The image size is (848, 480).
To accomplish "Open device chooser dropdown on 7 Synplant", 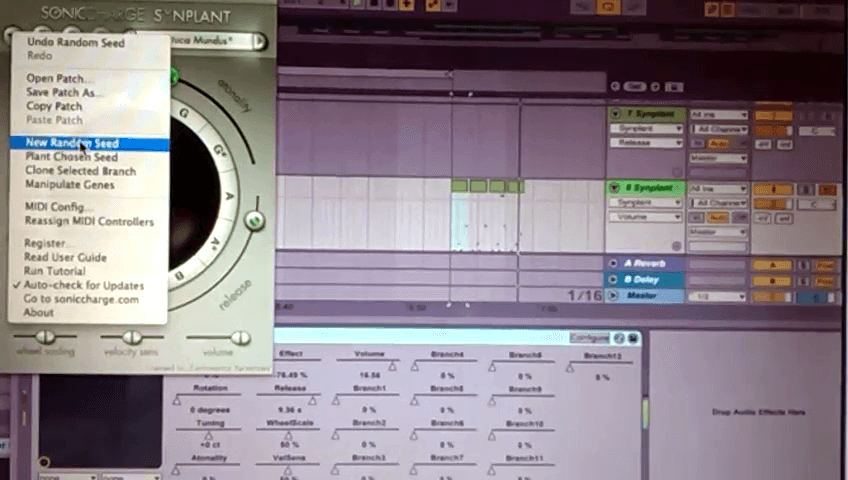I will pos(646,129).
